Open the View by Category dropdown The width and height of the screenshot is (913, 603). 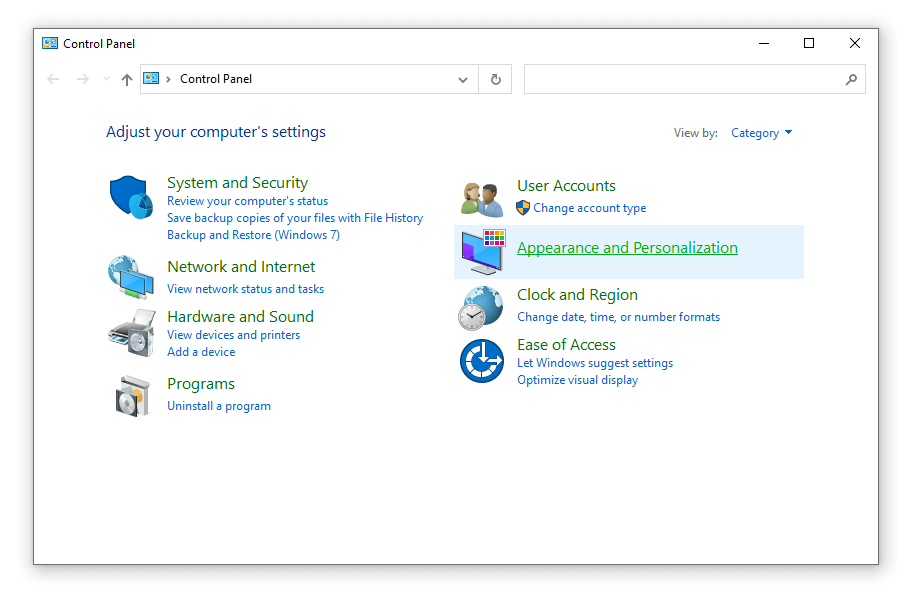coord(762,133)
